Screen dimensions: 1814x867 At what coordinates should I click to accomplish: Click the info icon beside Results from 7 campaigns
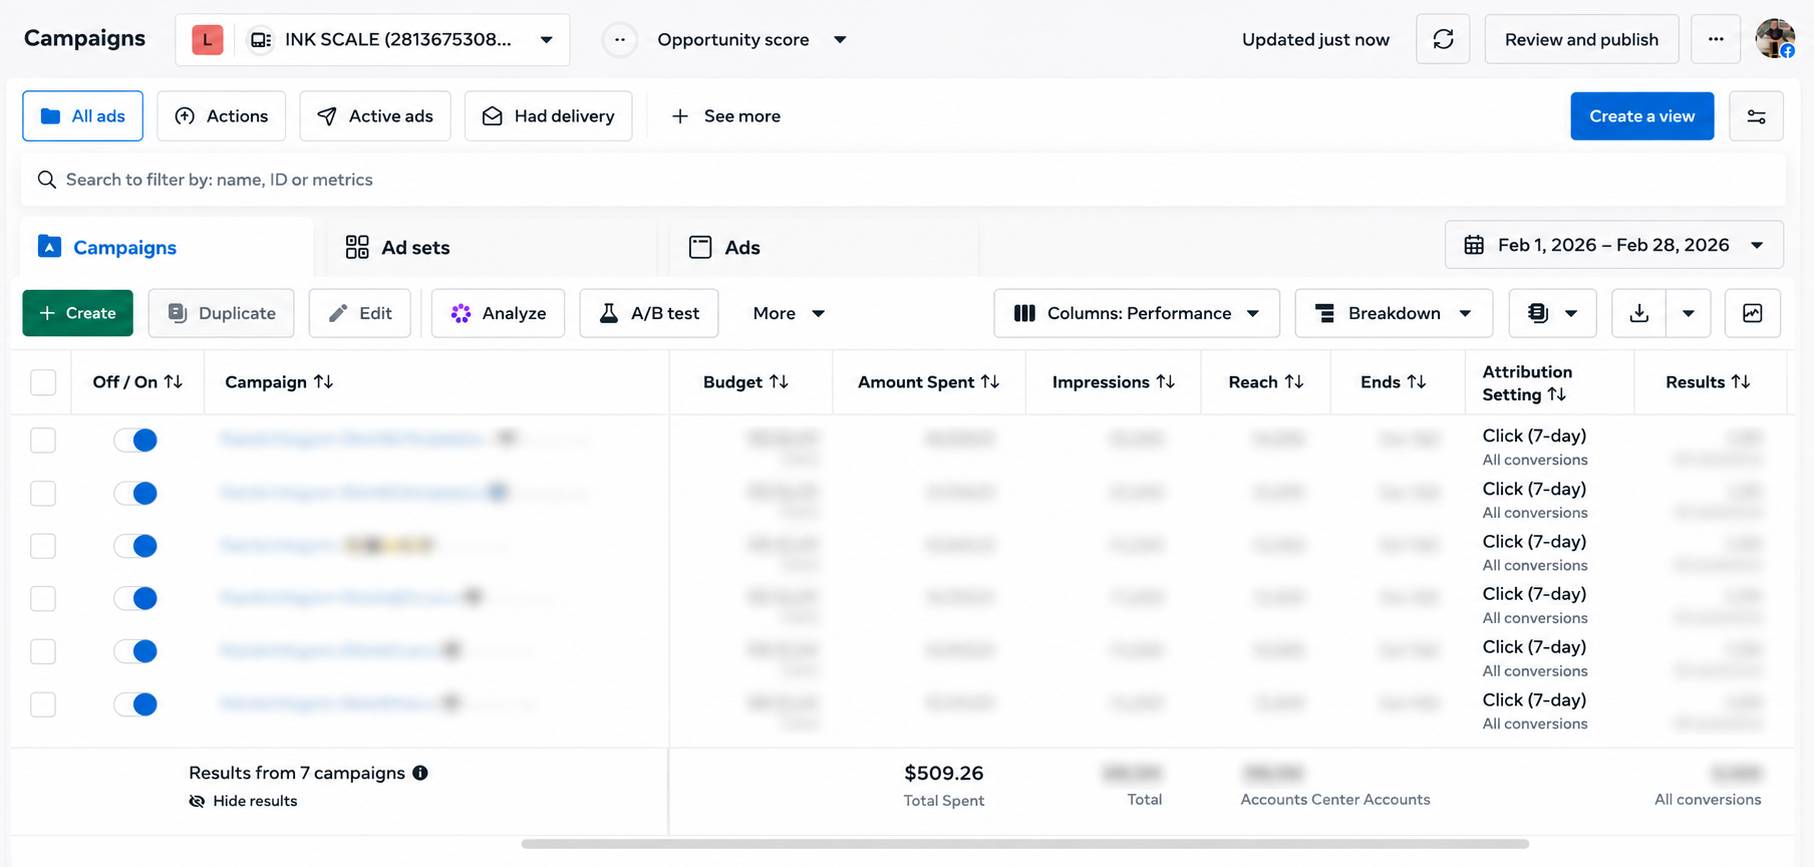coord(420,773)
